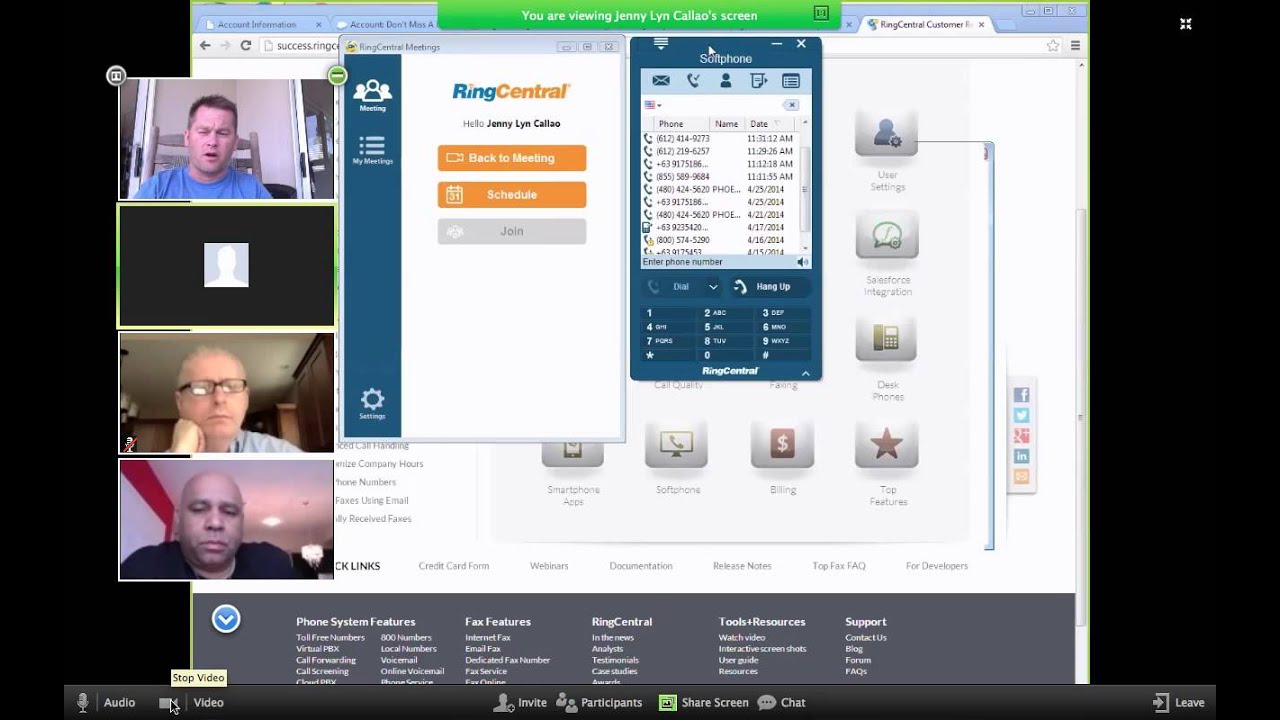Open Chrome menu hamburger icon
Image resolution: width=1280 pixels, height=720 pixels.
[x=1075, y=46]
